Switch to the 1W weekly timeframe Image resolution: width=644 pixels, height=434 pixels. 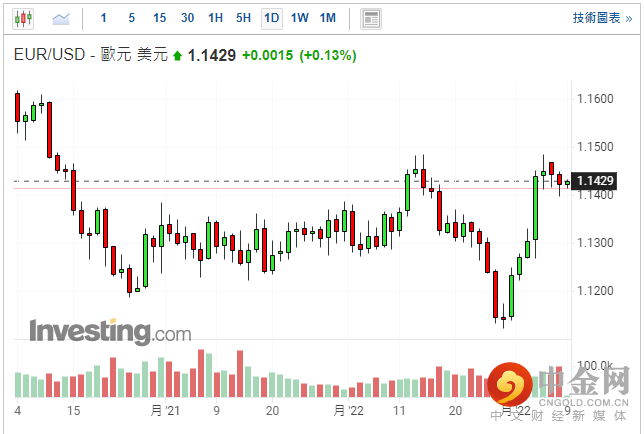point(300,18)
